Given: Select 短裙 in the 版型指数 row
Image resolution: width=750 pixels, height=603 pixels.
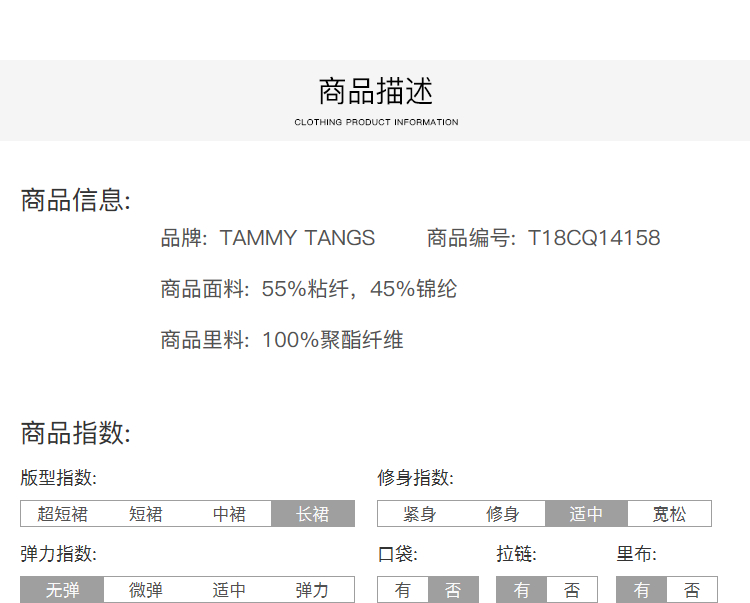Looking at the screenshot, I should (145, 514).
